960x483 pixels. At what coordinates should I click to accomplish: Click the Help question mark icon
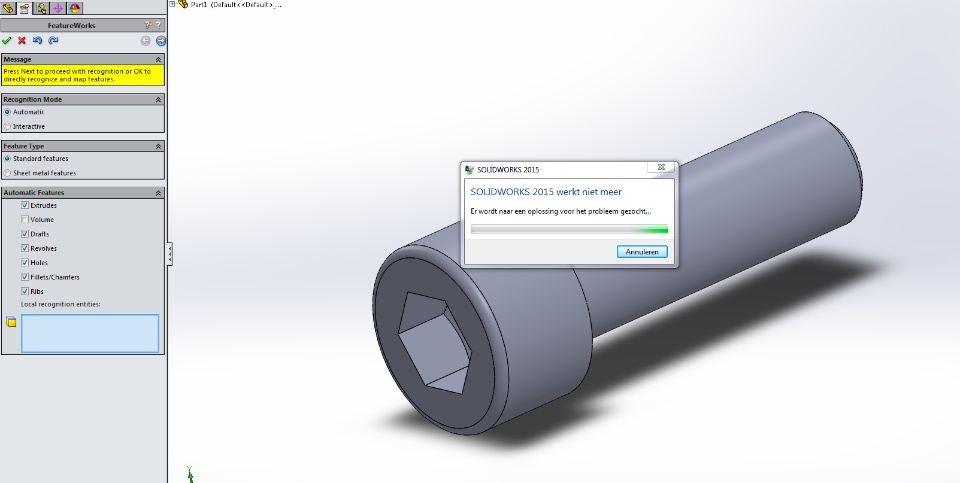click(159, 25)
